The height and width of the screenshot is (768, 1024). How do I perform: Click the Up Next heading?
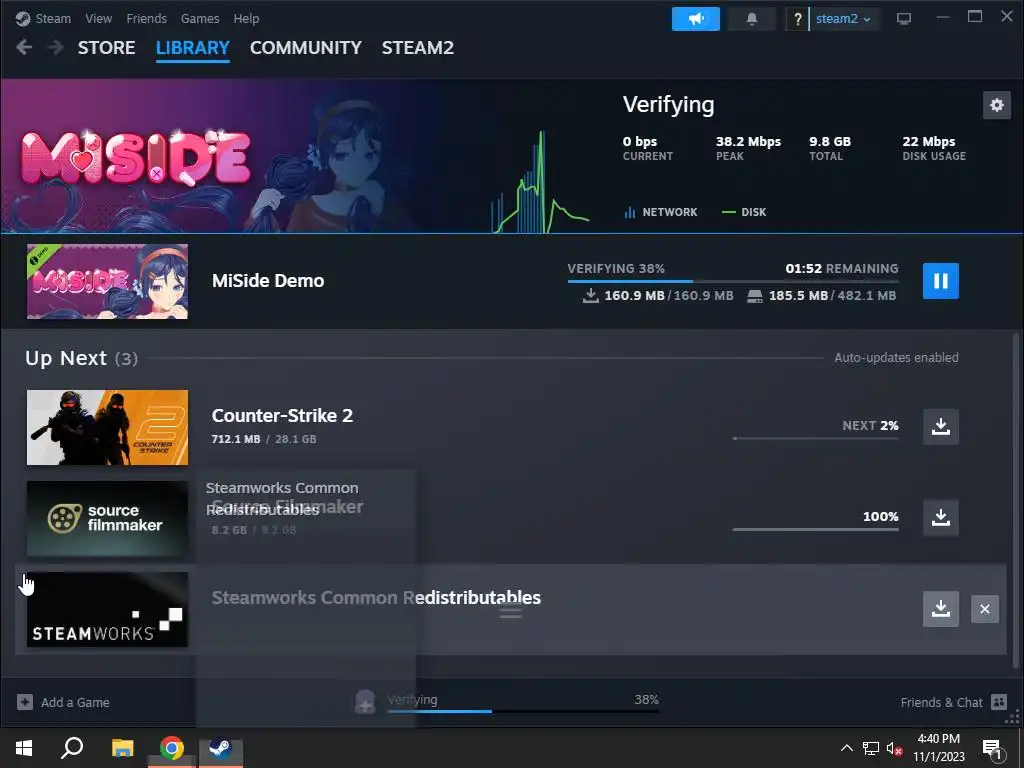pyautogui.click(x=65, y=358)
